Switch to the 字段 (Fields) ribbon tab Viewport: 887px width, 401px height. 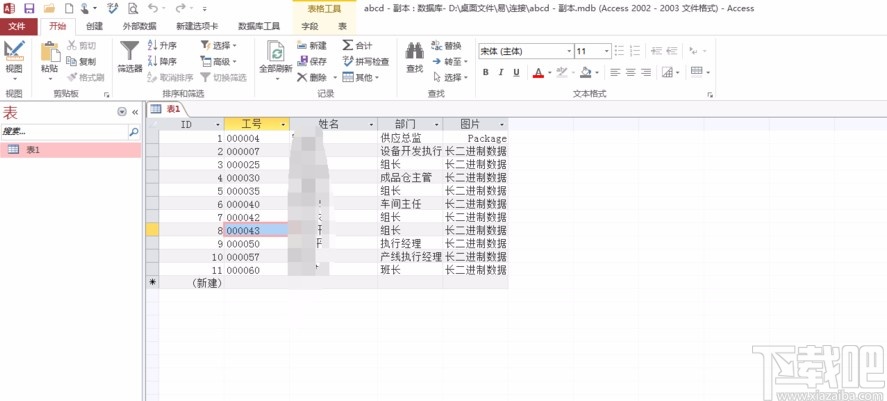tap(309, 26)
